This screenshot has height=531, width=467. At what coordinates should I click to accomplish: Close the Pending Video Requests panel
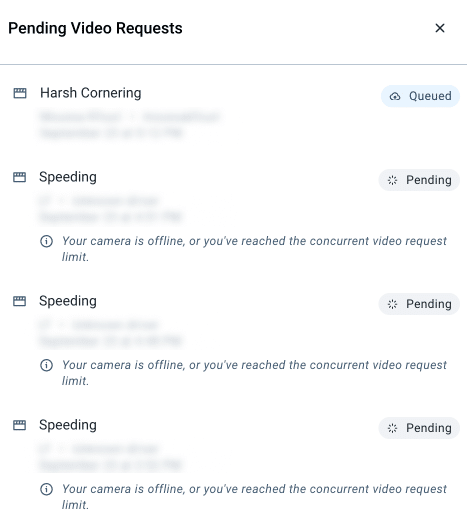click(x=440, y=28)
